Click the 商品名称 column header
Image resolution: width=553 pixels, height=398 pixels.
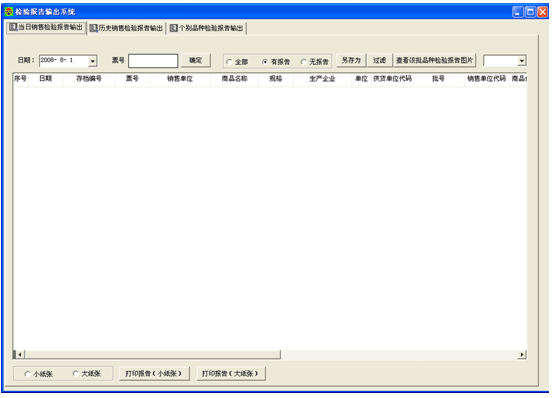(x=235, y=79)
